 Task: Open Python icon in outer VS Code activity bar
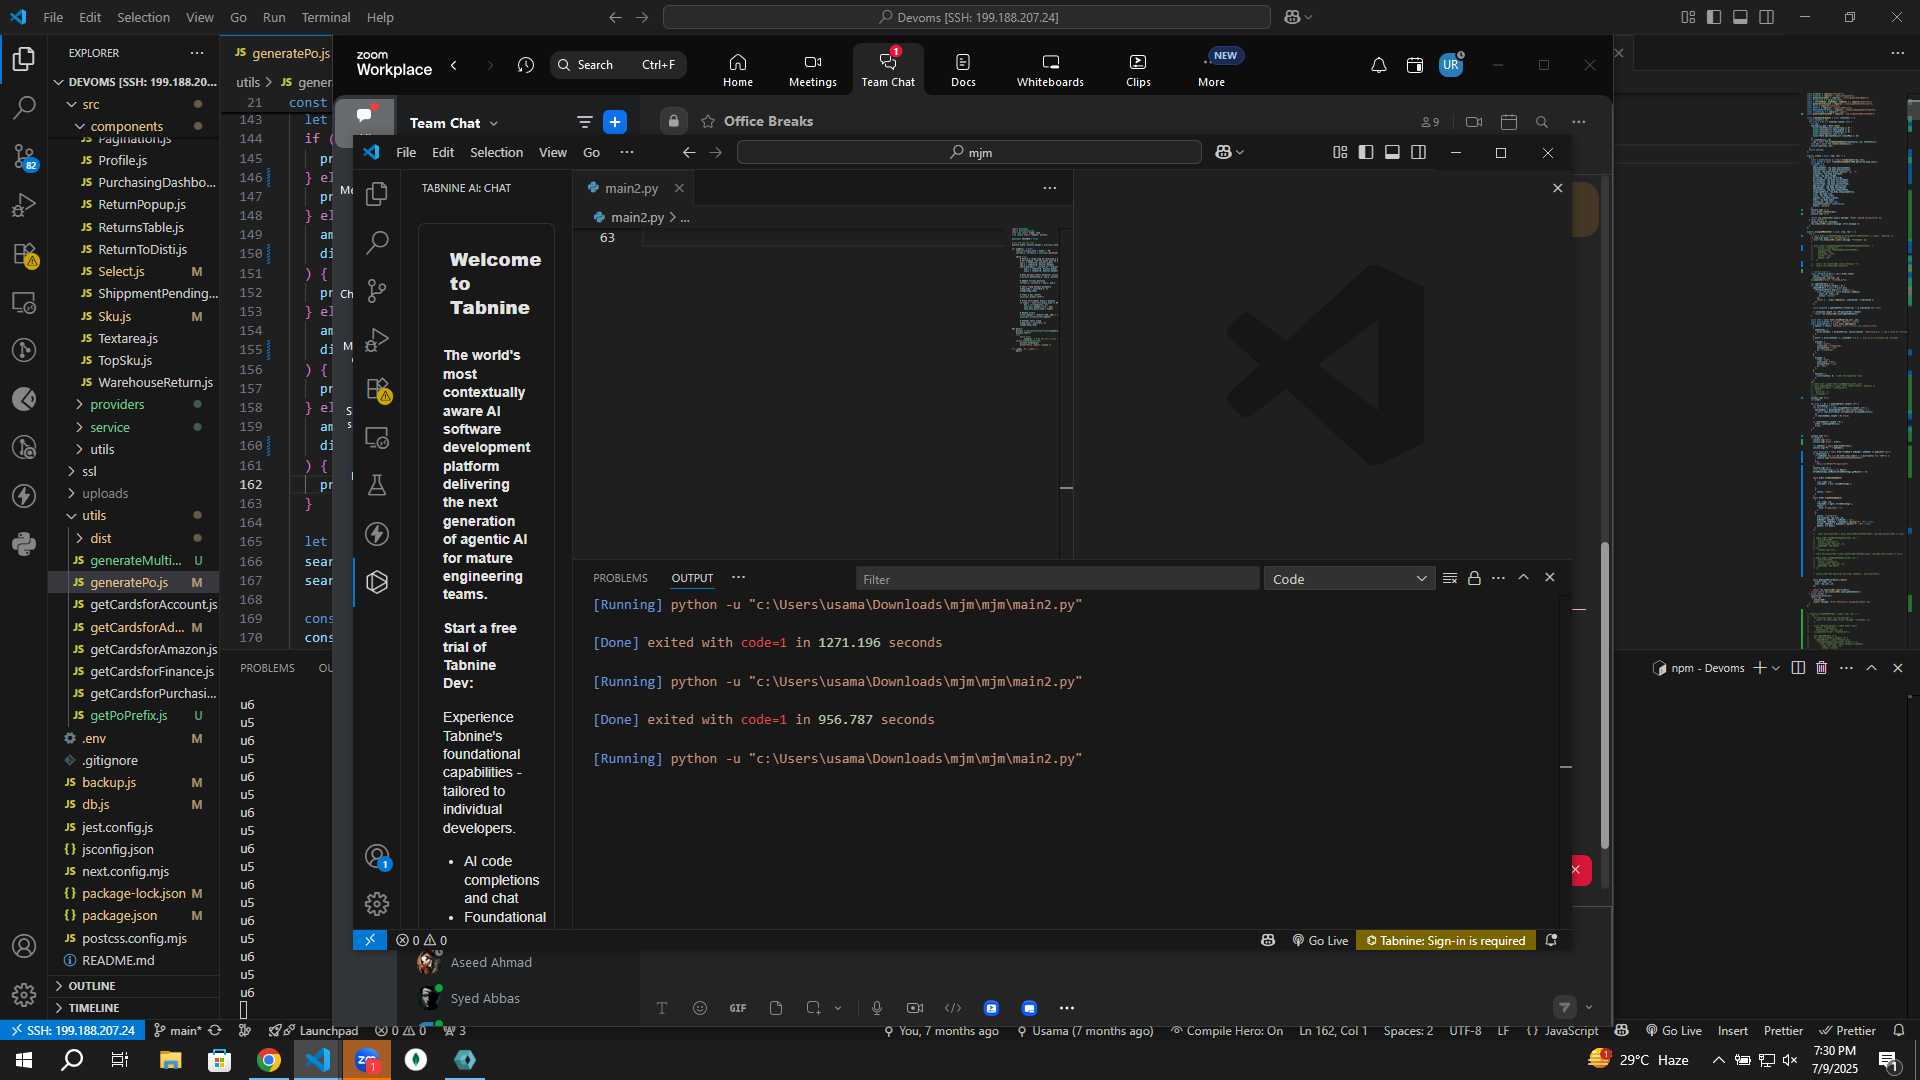(x=24, y=544)
